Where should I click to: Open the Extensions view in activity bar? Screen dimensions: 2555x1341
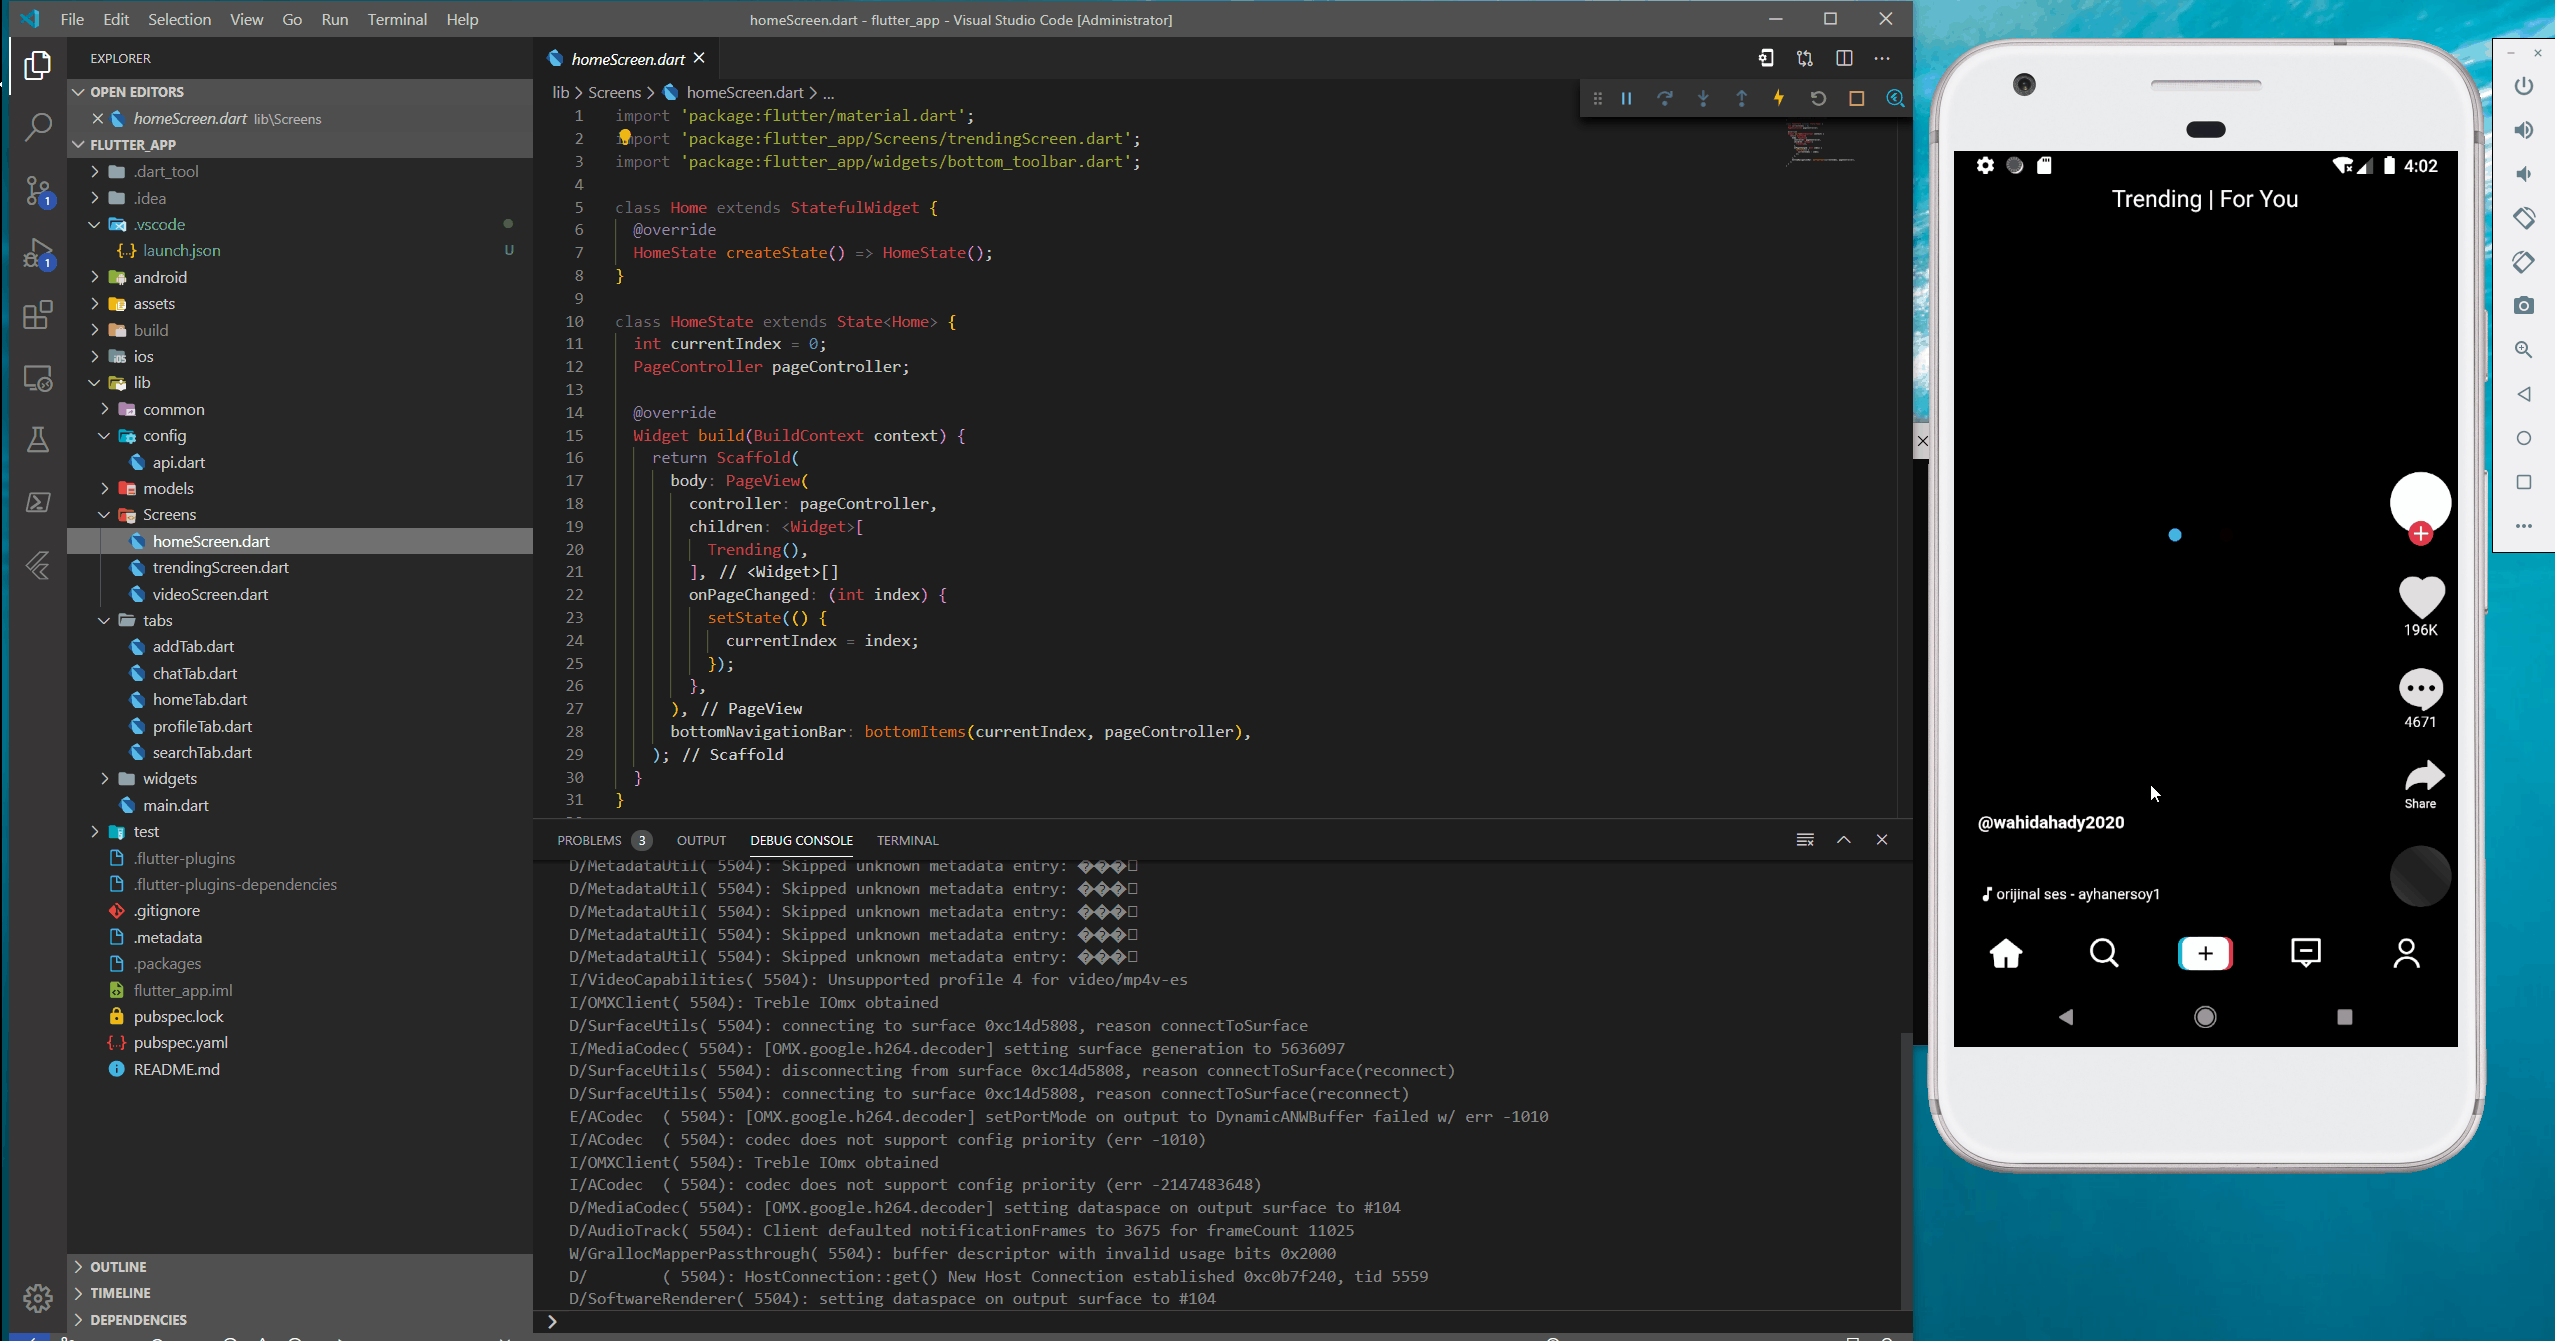(37, 316)
